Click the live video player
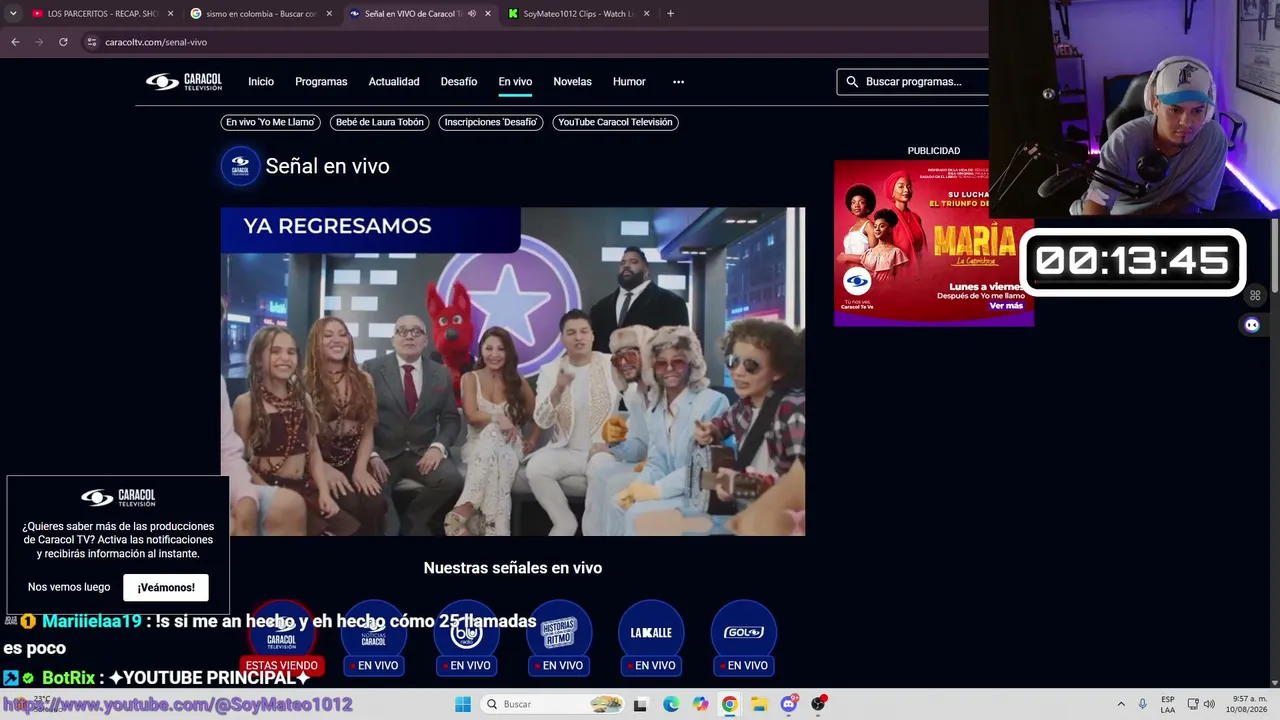 [513, 372]
